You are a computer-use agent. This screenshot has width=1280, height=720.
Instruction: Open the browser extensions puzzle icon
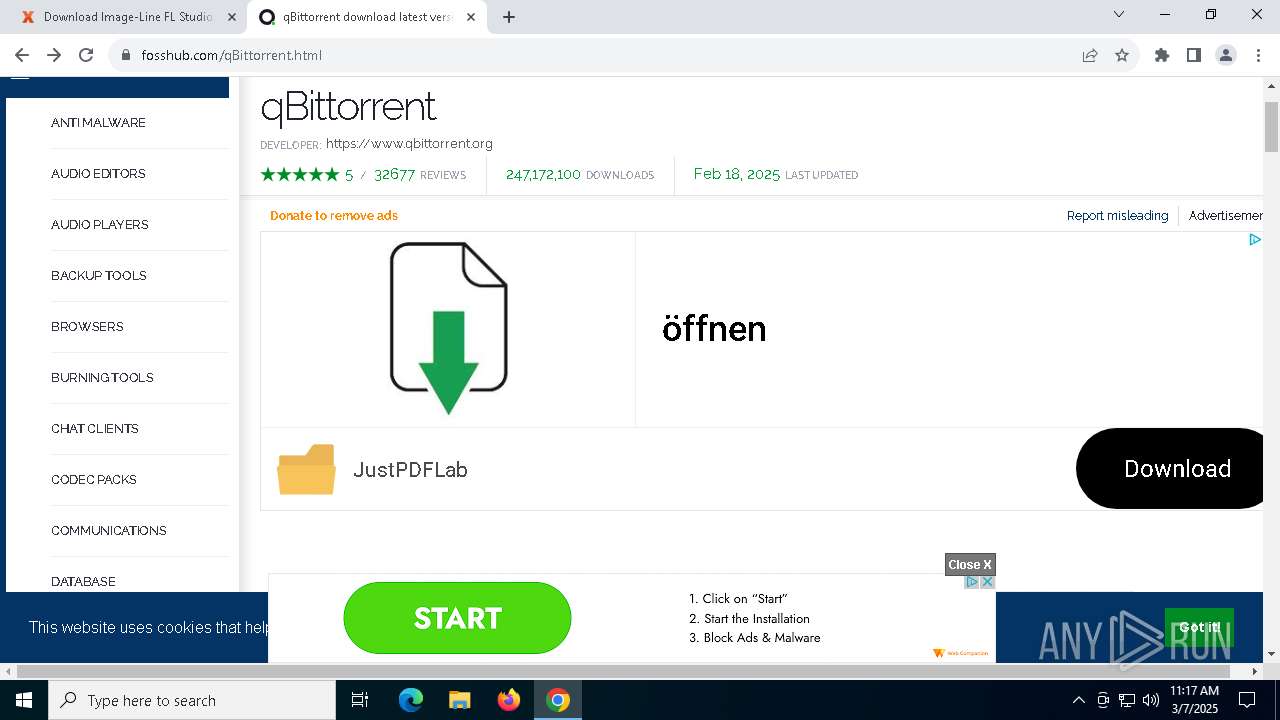[x=1162, y=55]
